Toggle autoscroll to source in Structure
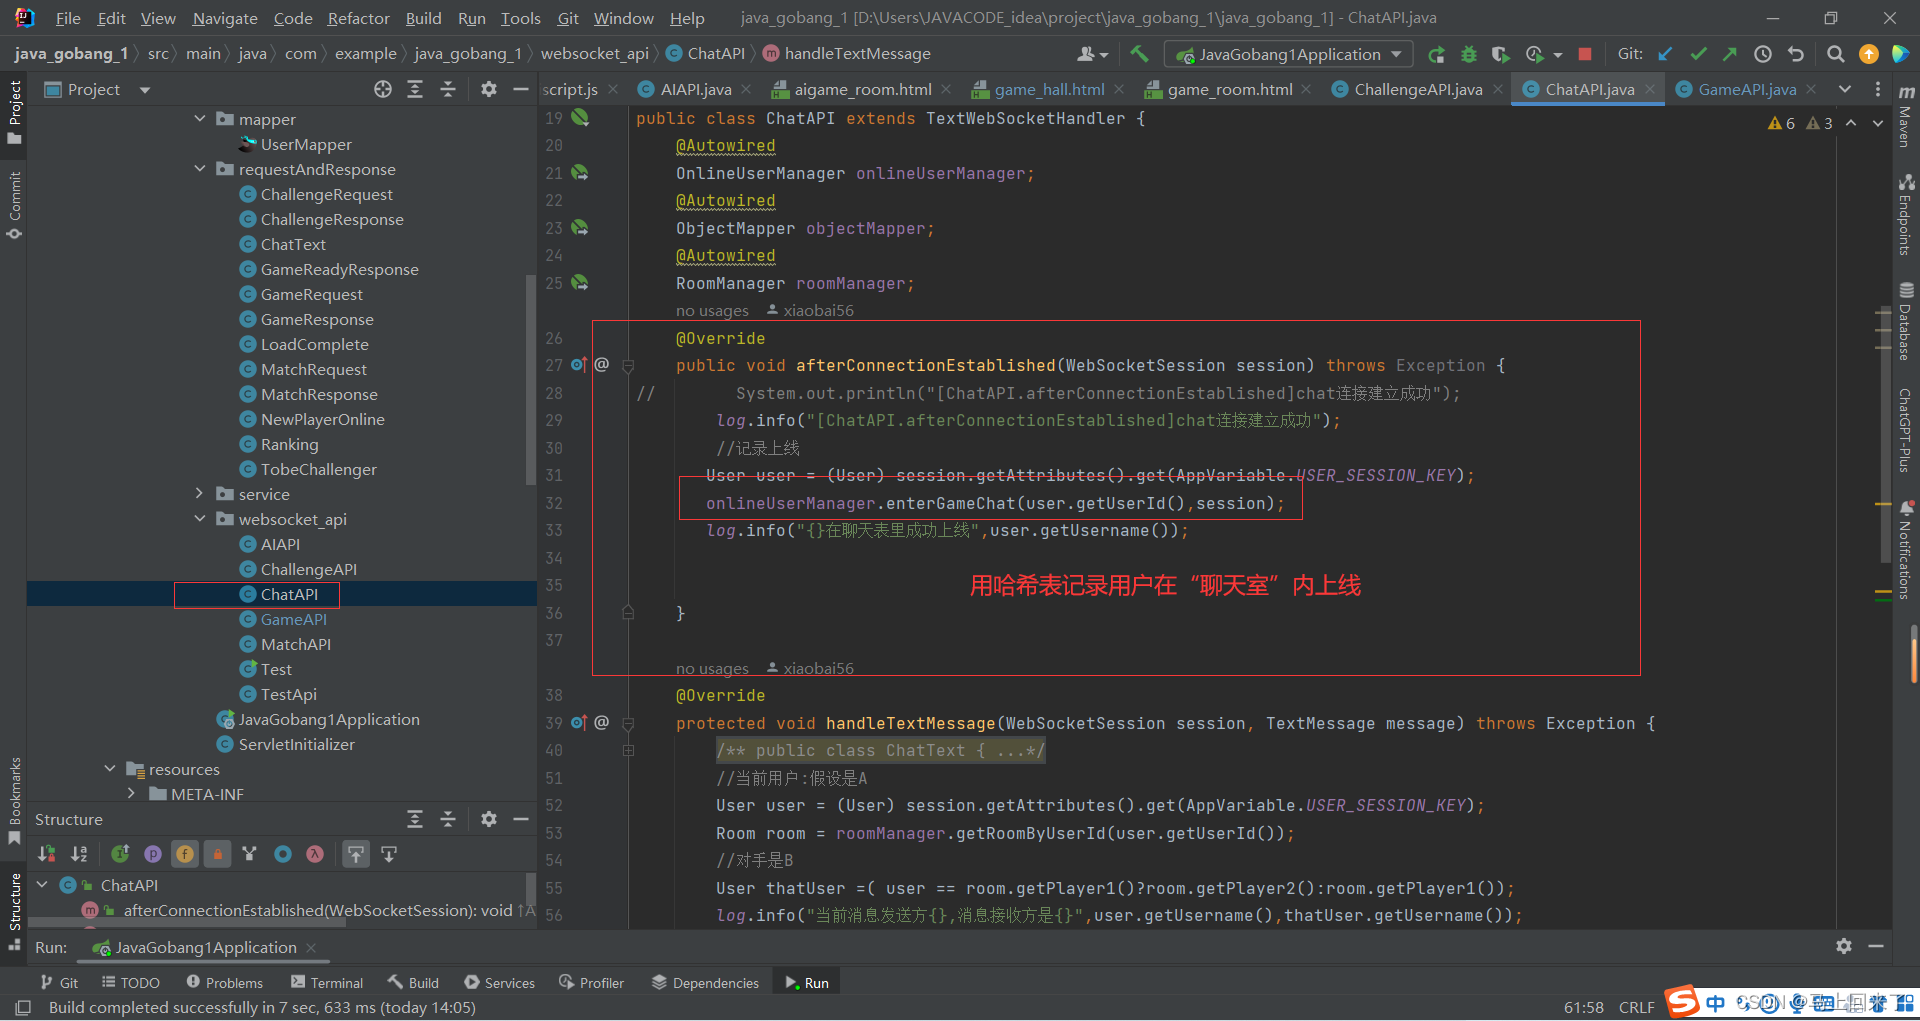The width and height of the screenshot is (1920, 1021). click(356, 854)
